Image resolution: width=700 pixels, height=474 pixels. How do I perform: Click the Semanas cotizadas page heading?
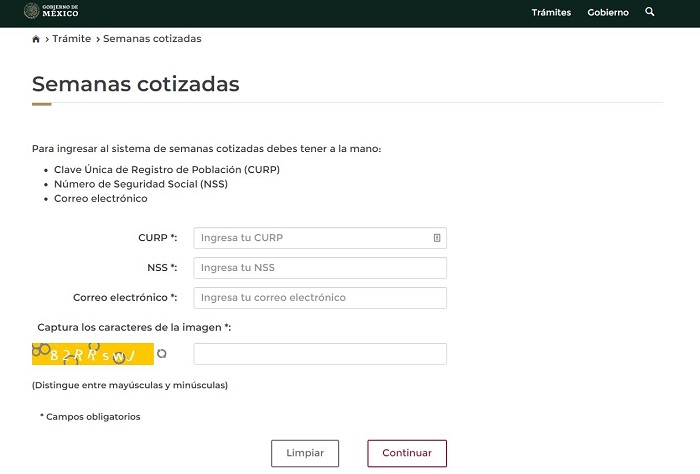click(x=136, y=84)
